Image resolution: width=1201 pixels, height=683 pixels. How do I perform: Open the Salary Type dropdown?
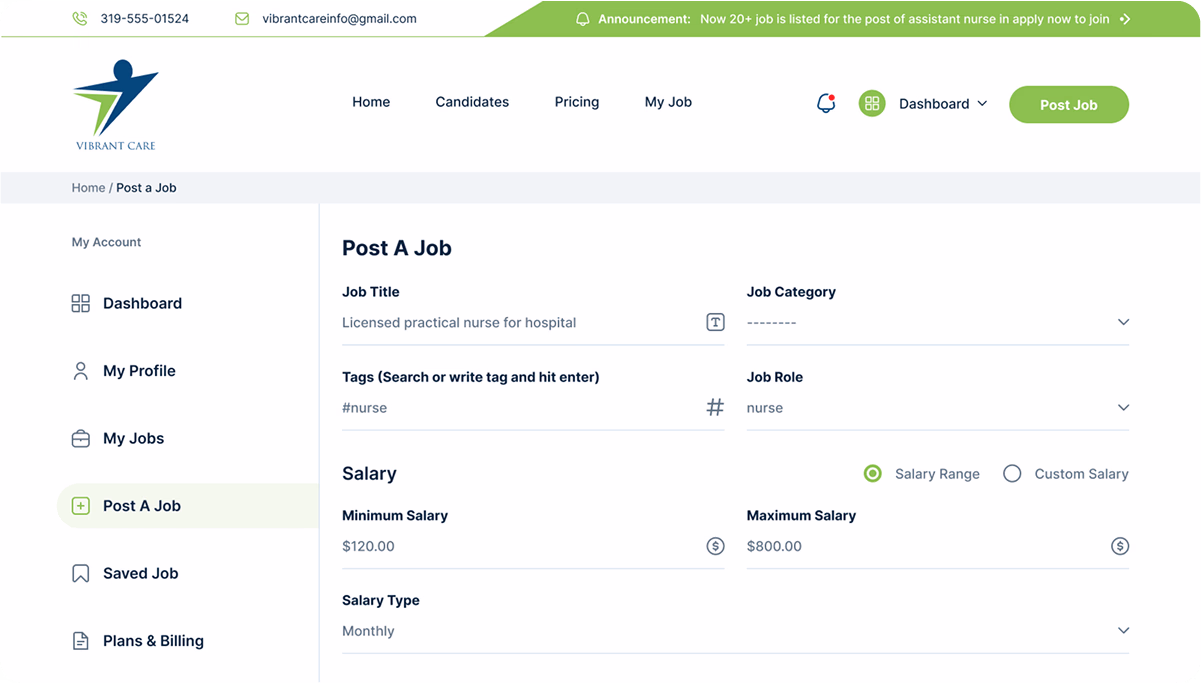[x=735, y=631]
